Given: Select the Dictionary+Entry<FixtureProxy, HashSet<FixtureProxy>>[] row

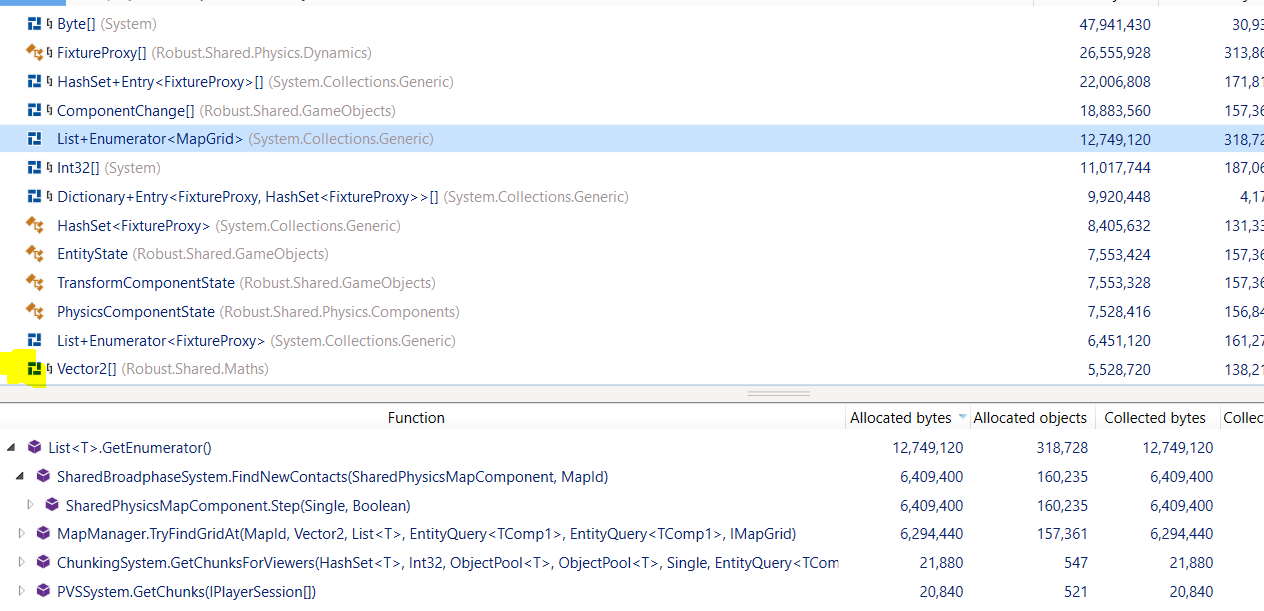Looking at the screenshot, I should [632, 197].
